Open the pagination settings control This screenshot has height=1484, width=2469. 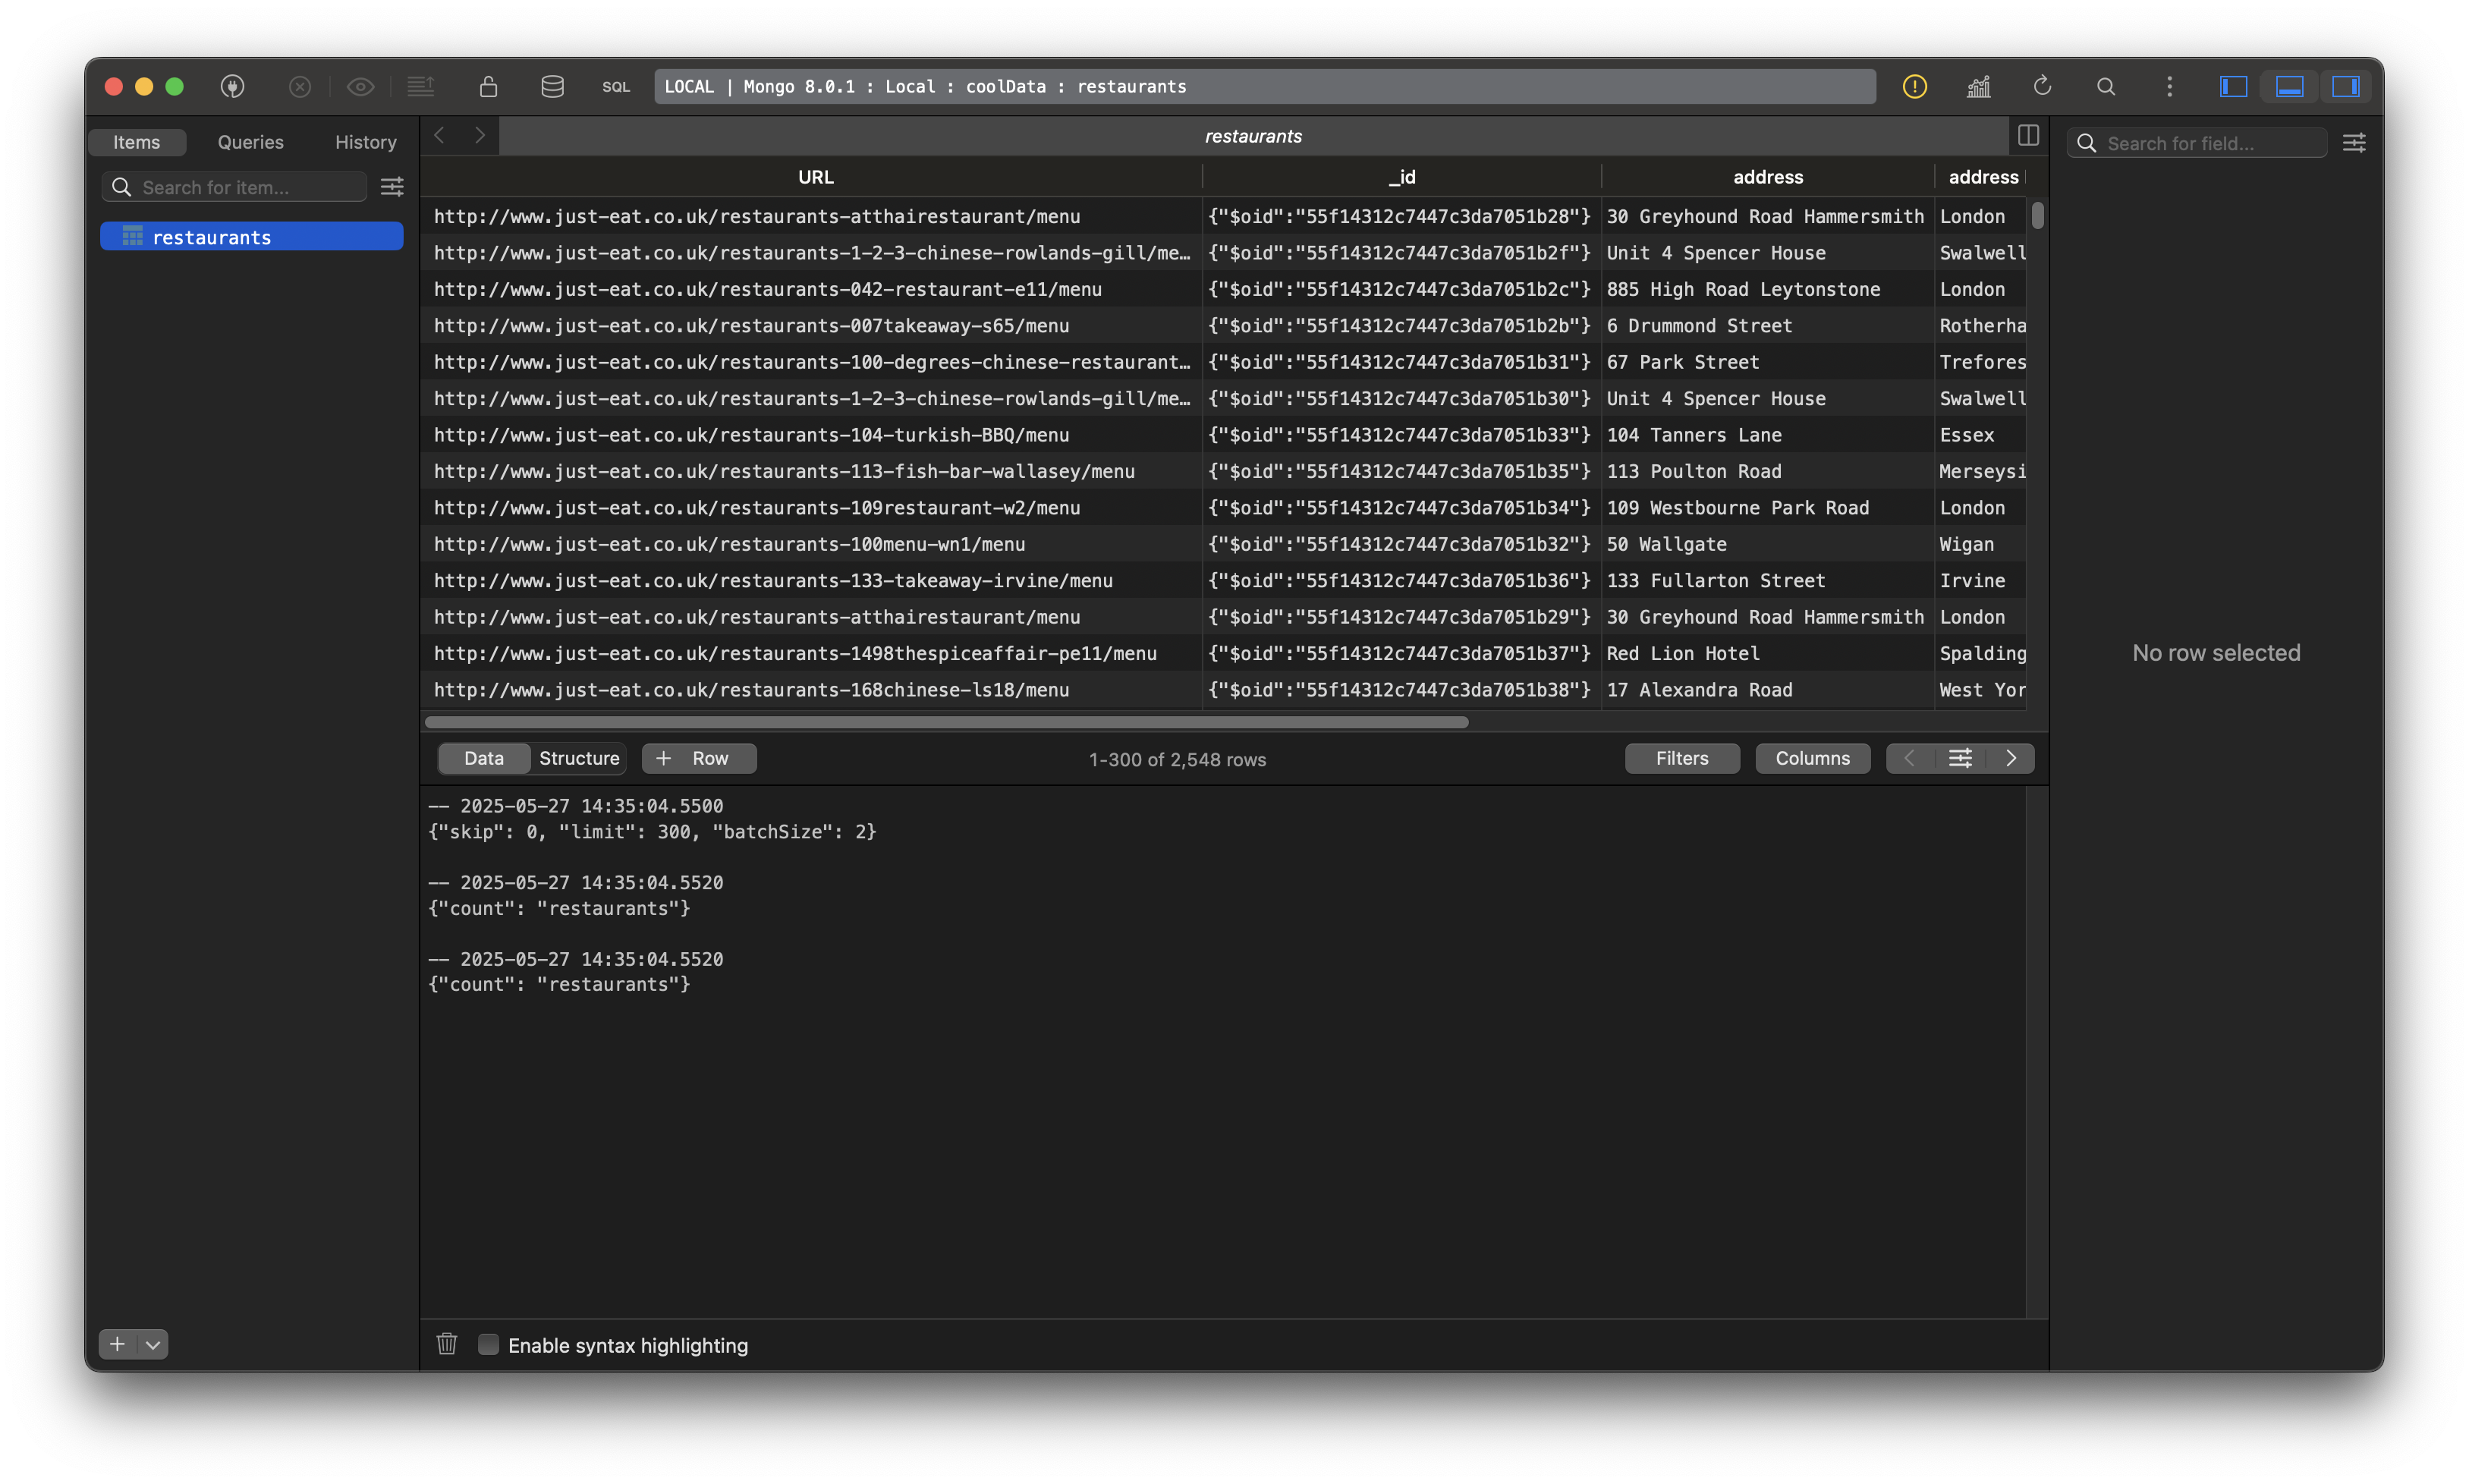tap(1960, 758)
